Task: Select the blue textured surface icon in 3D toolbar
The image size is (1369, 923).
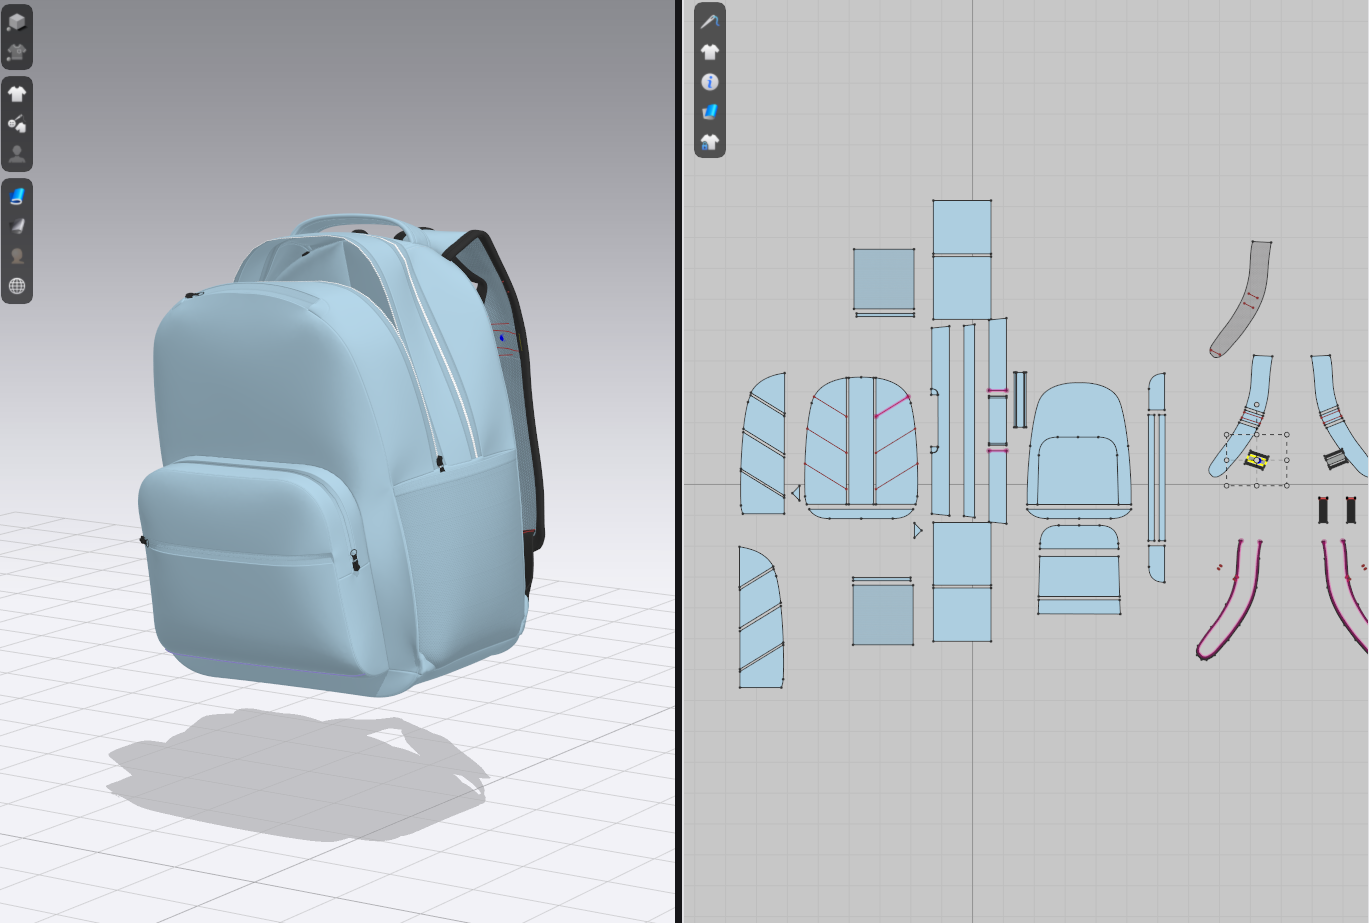Action: (17, 197)
